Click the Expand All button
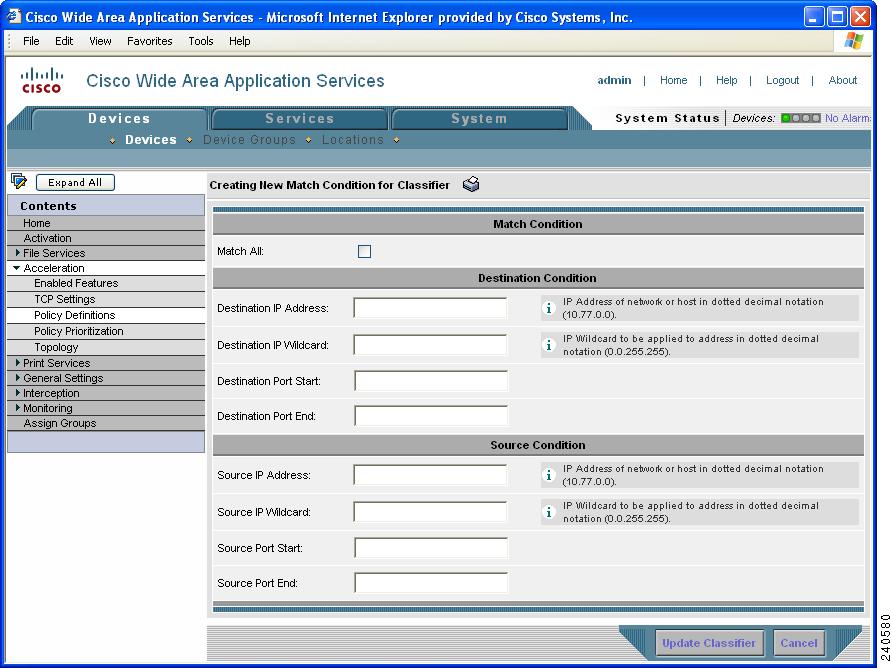This screenshot has height=668, width=892. (75, 182)
